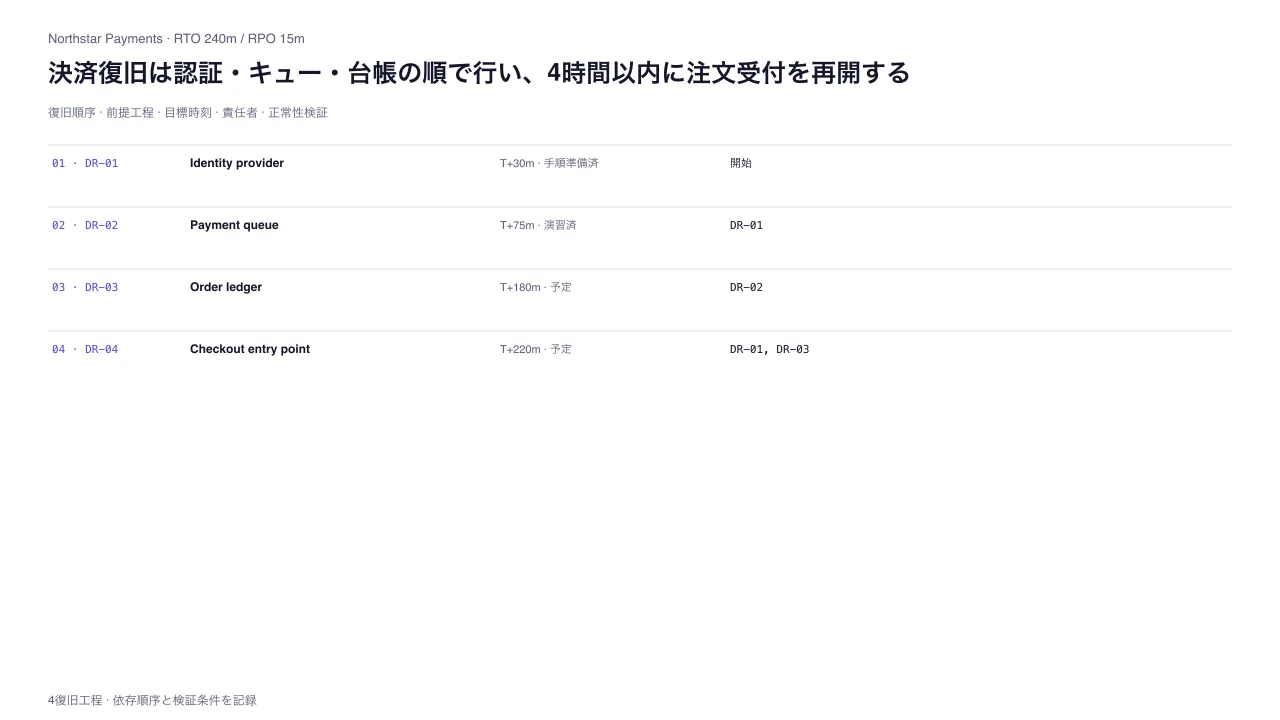Click the 'Payment queue' row name

pyautogui.click(x=234, y=225)
